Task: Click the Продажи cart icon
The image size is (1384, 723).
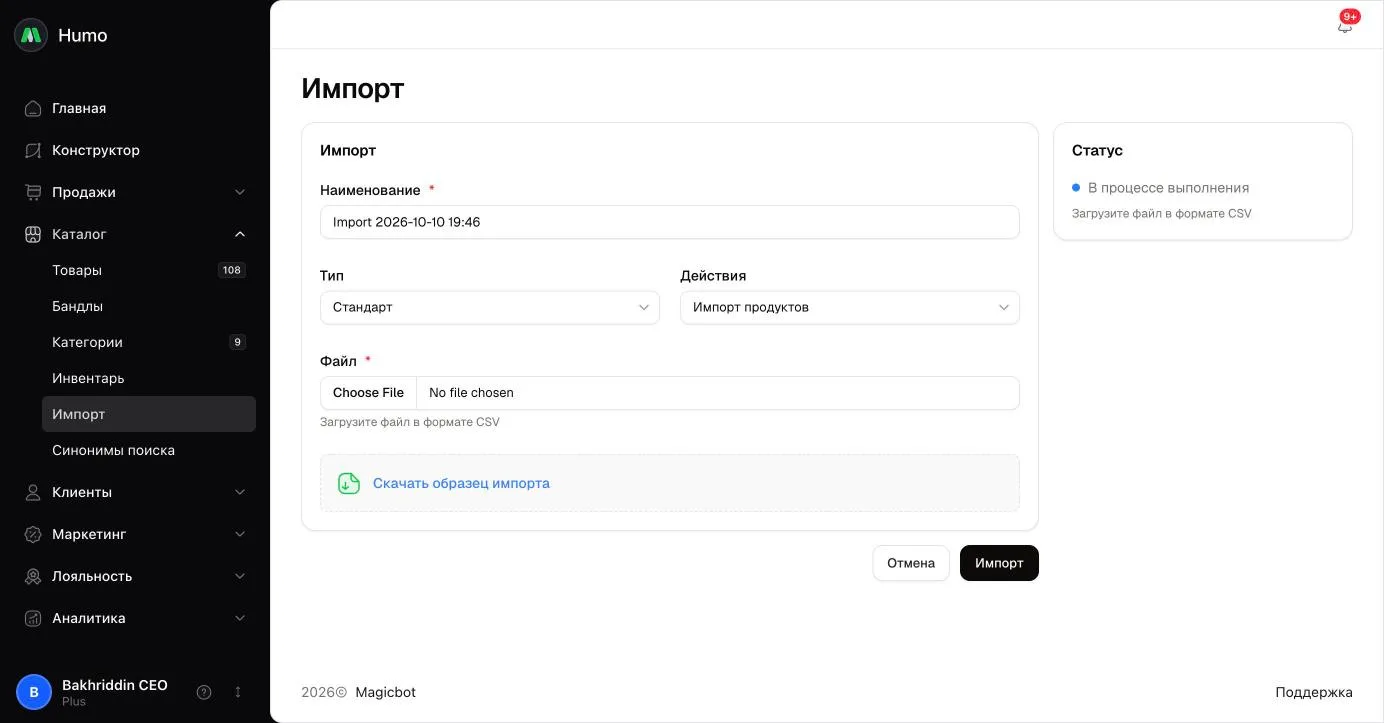Action: [x=33, y=192]
